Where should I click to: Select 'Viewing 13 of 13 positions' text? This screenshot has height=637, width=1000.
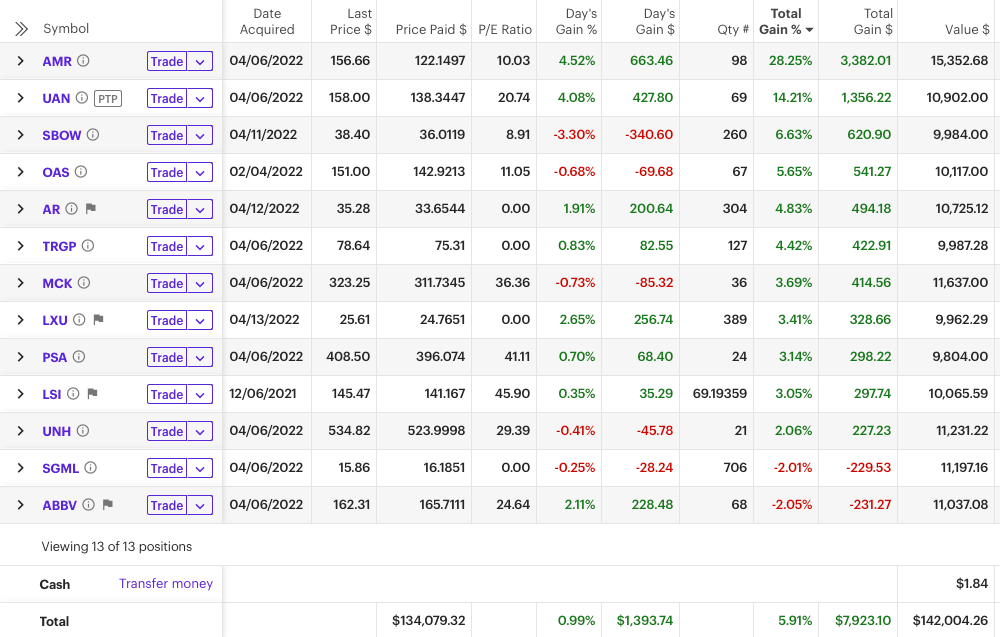click(117, 546)
